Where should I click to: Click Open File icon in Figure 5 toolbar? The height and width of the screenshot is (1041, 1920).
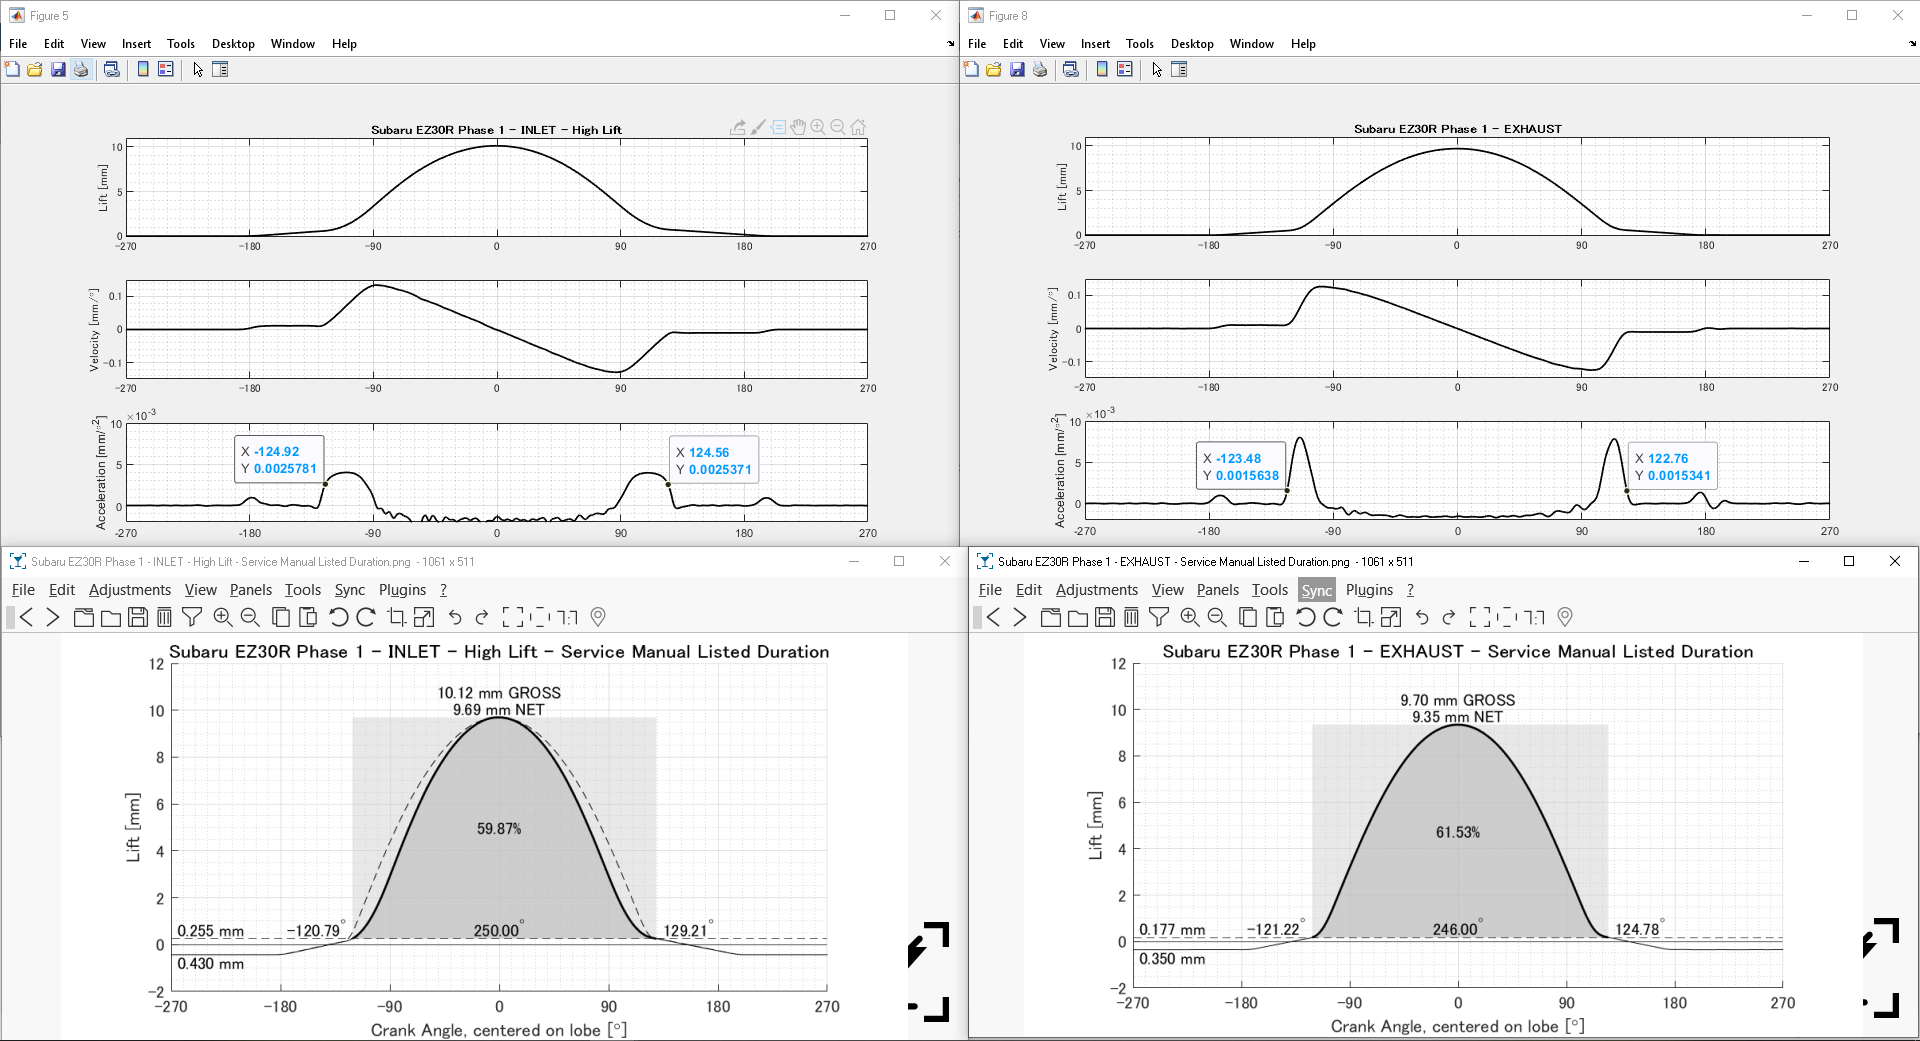click(35, 69)
